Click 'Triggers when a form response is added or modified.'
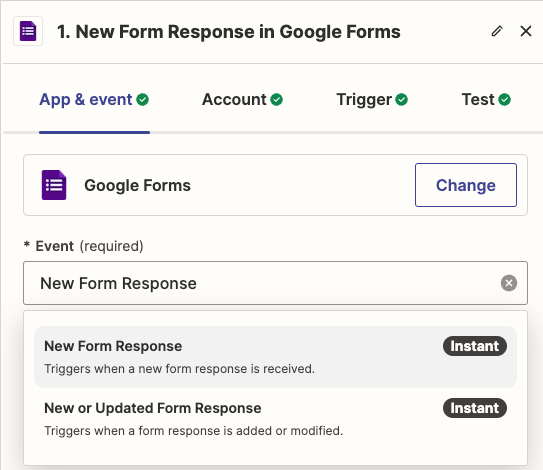543x470 pixels. click(x=194, y=431)
